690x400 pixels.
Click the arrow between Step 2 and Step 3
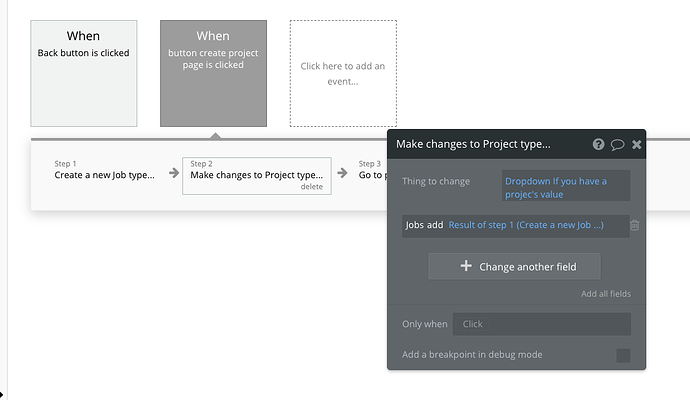pos(344,174)
